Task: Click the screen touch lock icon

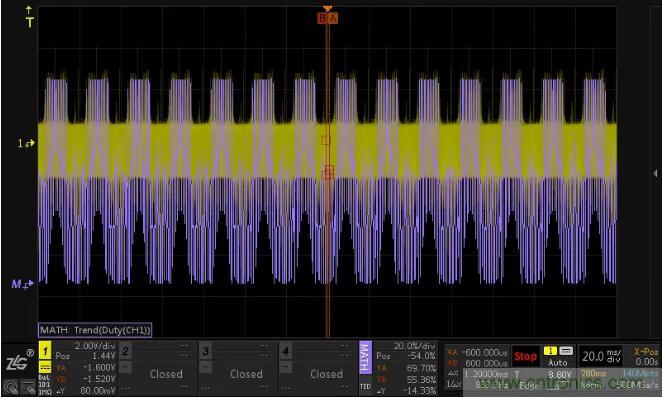Action: point(28,387)
